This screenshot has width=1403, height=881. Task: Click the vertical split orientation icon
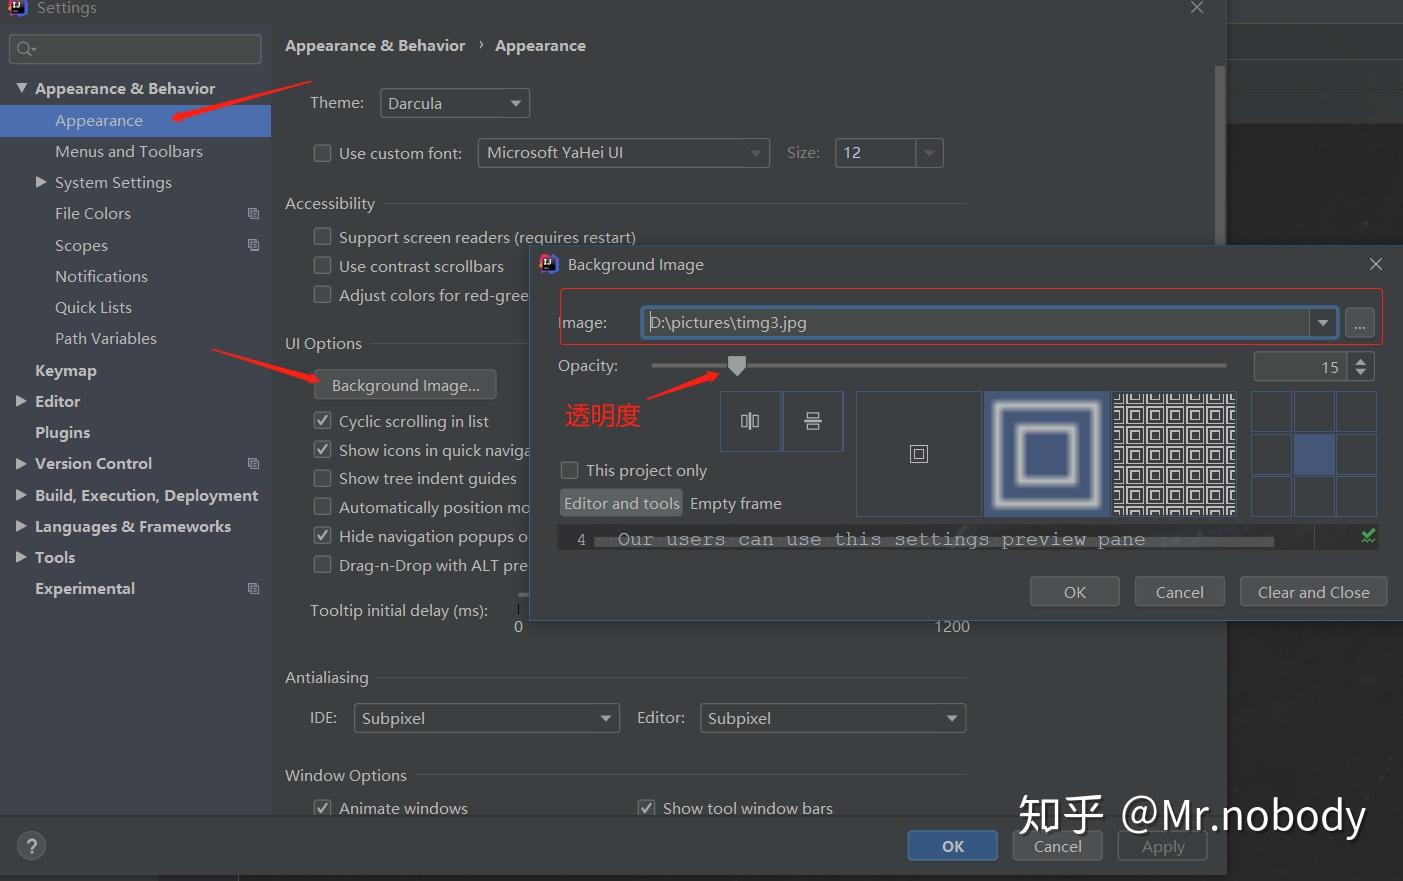(x=750, y=421)
